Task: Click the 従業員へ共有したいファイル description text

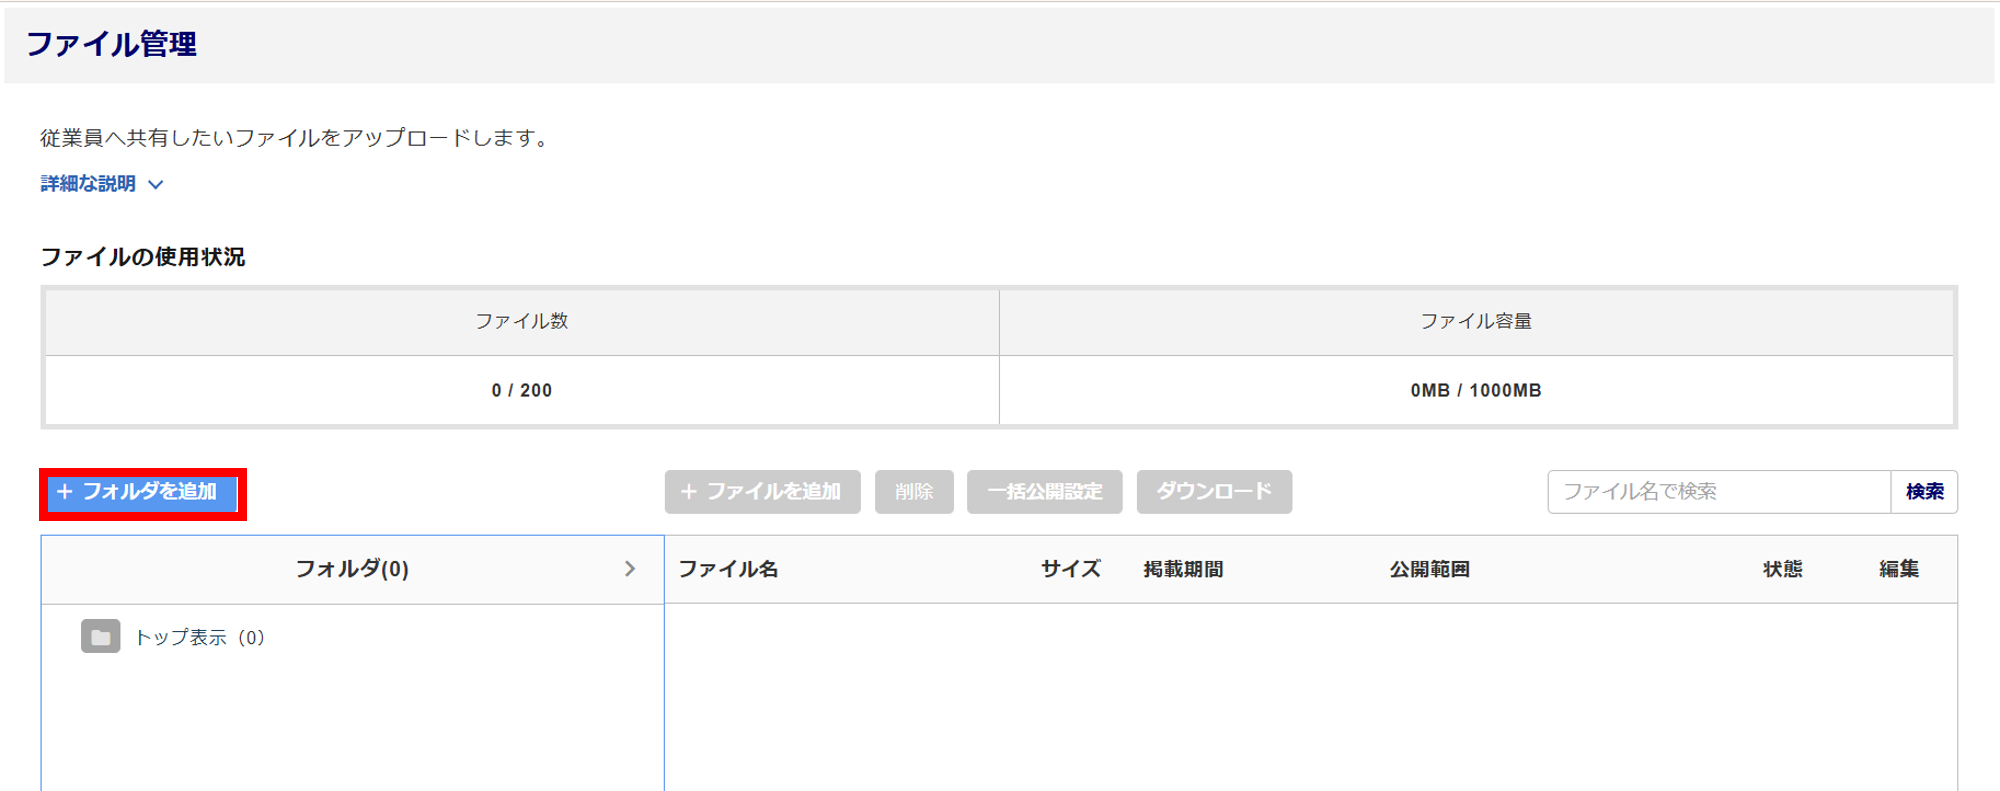Action: [296, 138]
